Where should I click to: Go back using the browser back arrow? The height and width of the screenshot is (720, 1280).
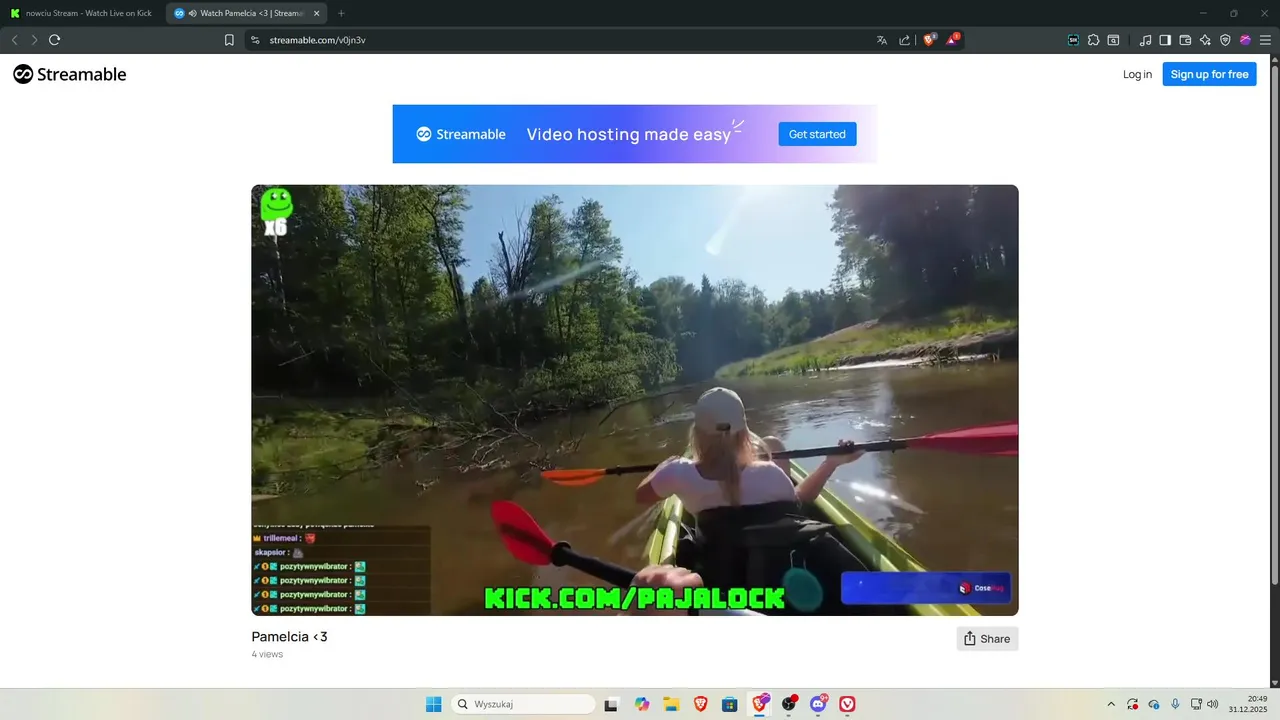(x=14, y=40)
